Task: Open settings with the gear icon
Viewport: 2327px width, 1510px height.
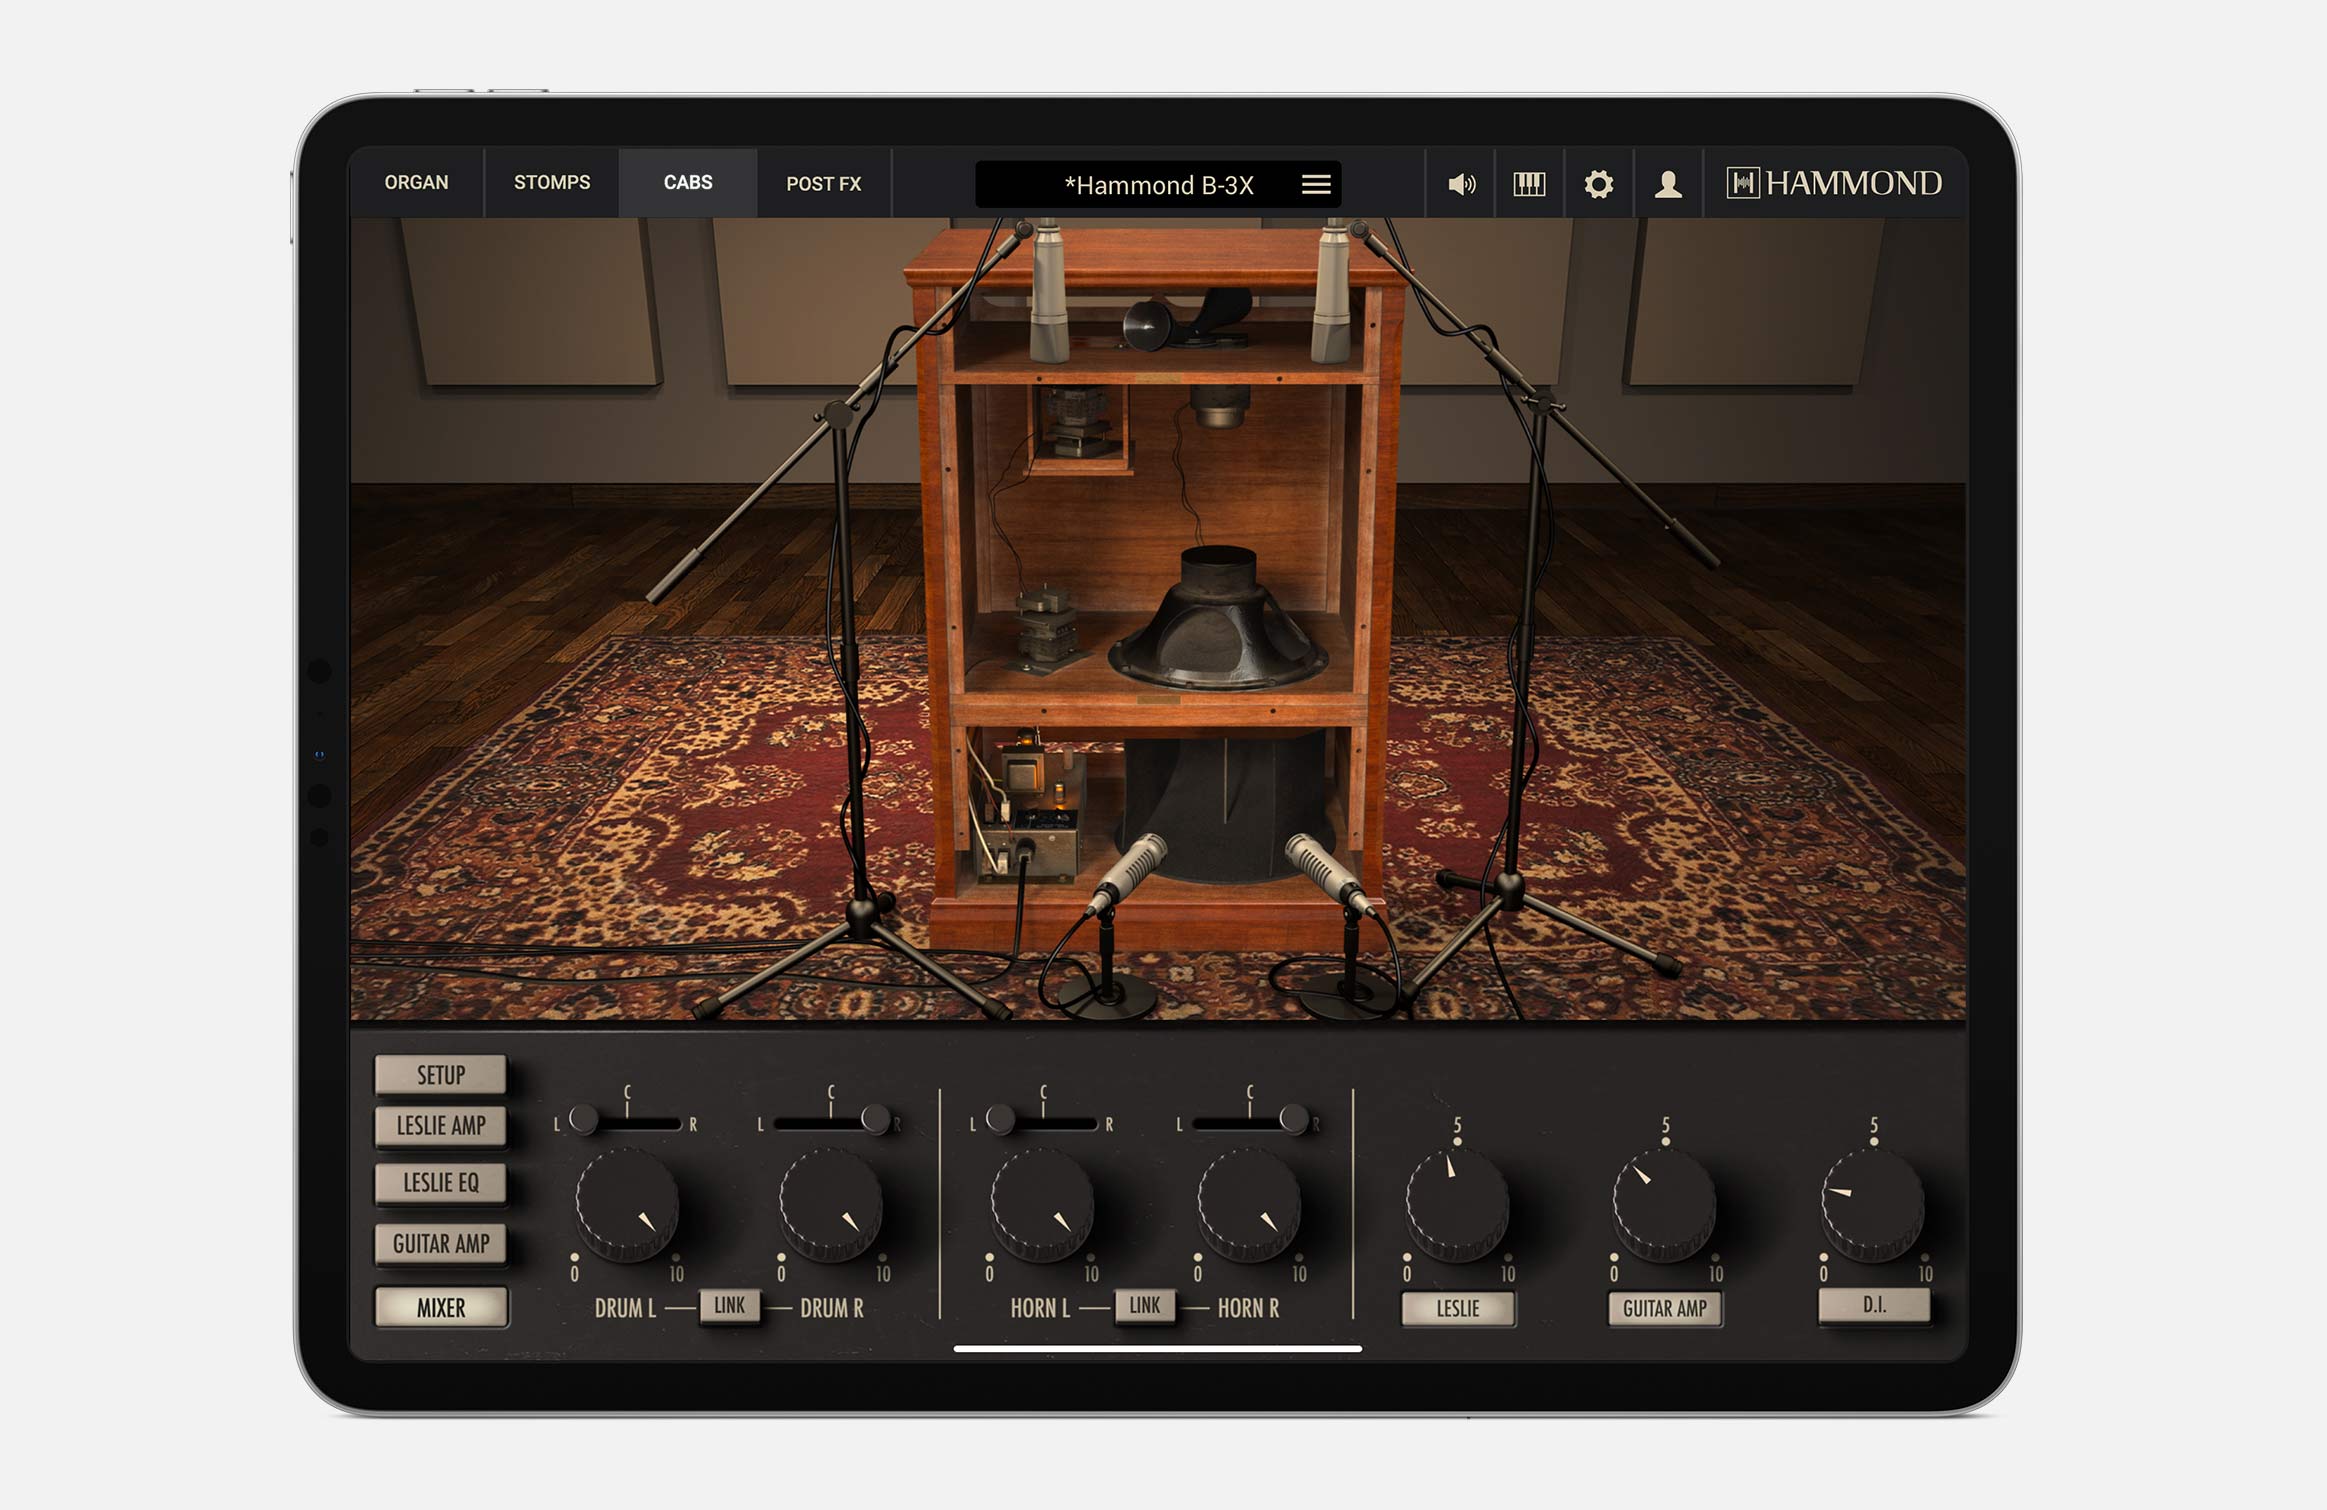Action: 1598,184
